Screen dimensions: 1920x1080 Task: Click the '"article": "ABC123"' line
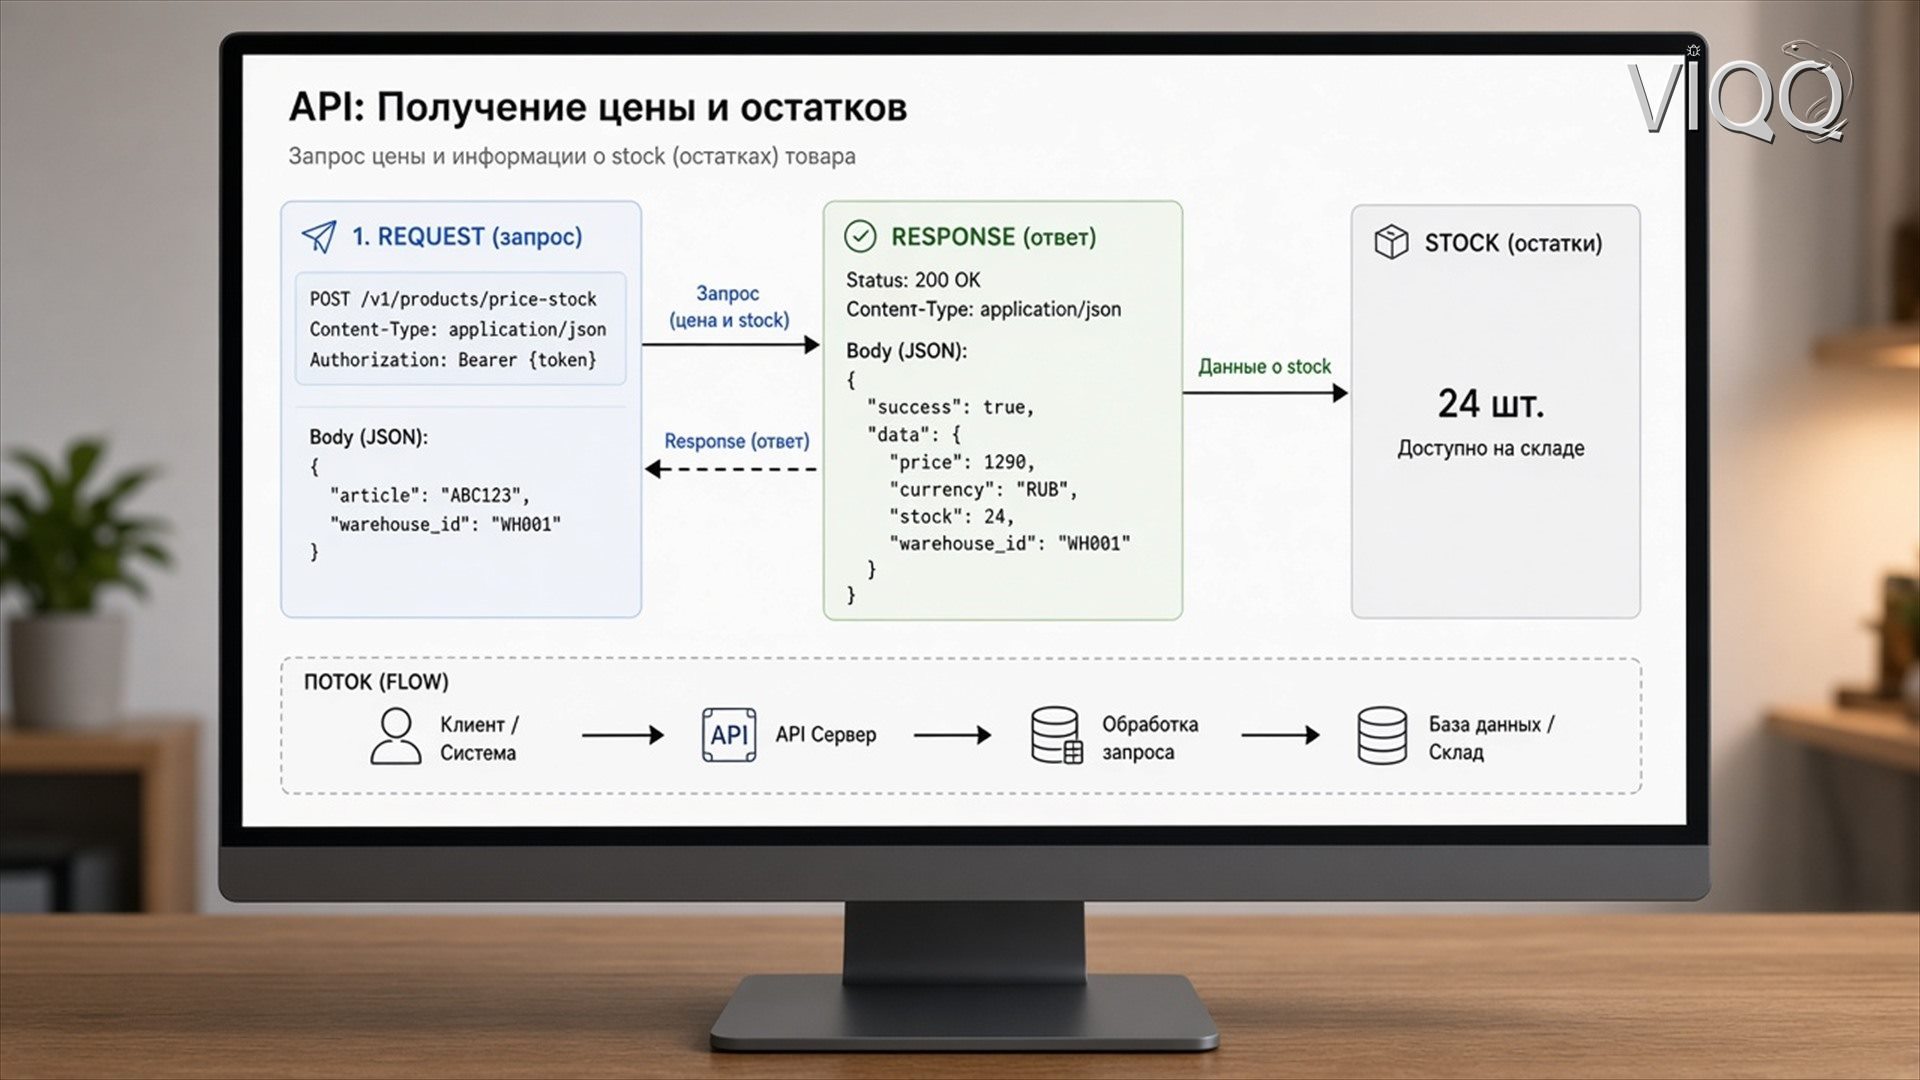tap(430, 495)
